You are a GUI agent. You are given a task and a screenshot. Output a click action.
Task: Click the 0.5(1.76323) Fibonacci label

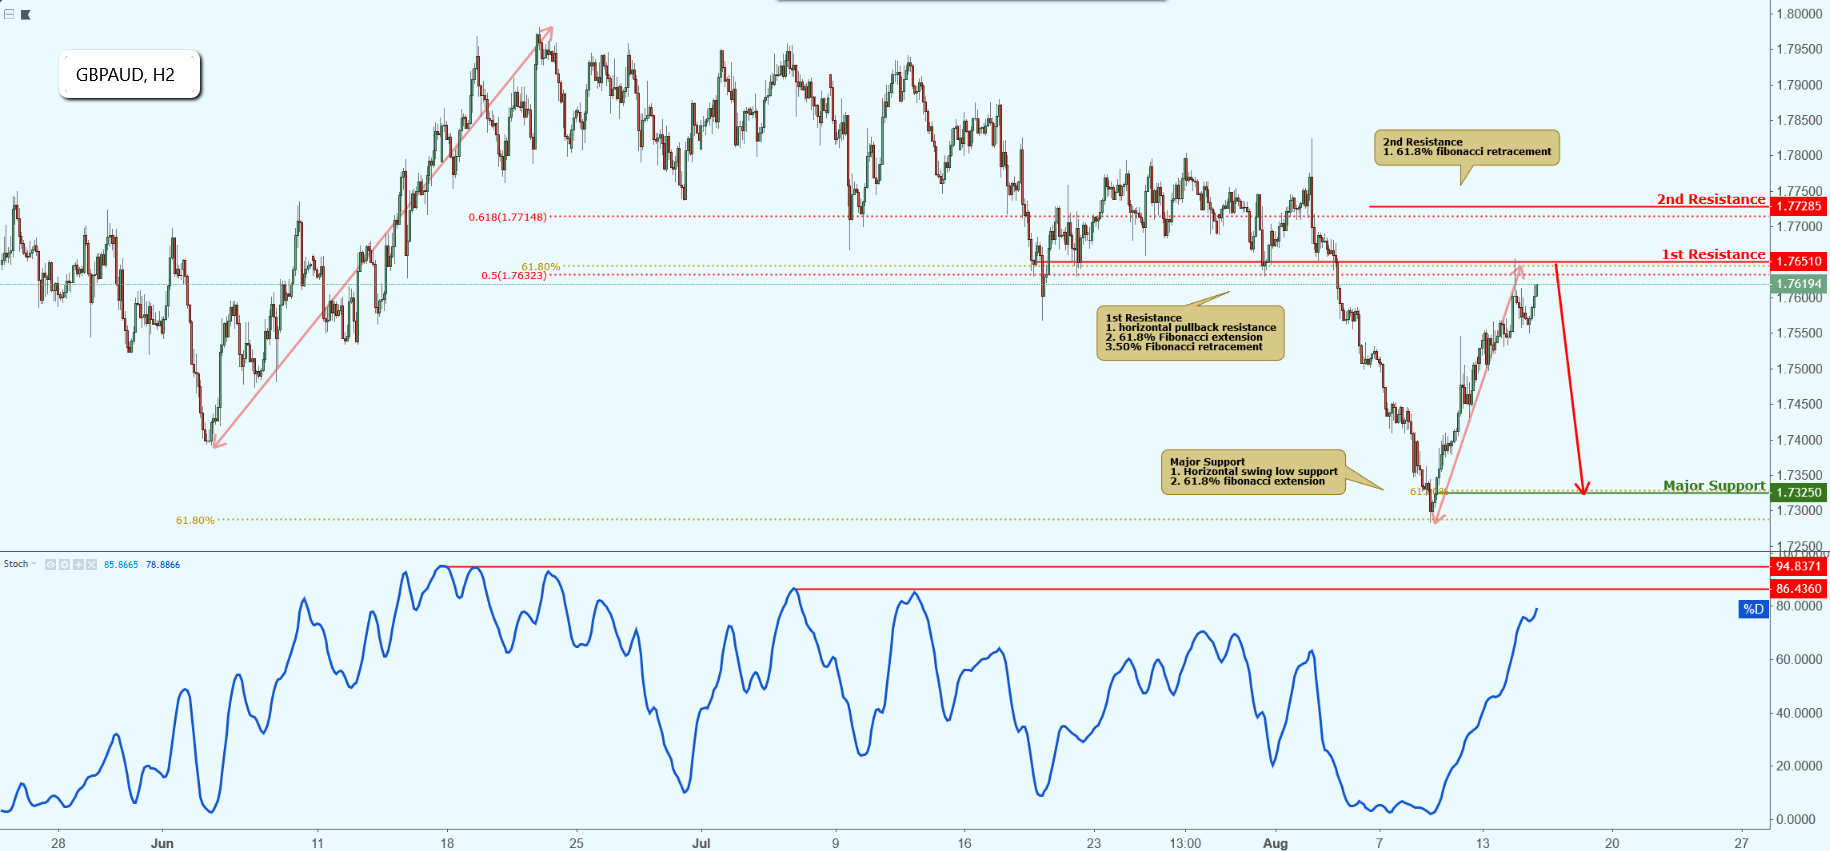[x=514, y=275]
